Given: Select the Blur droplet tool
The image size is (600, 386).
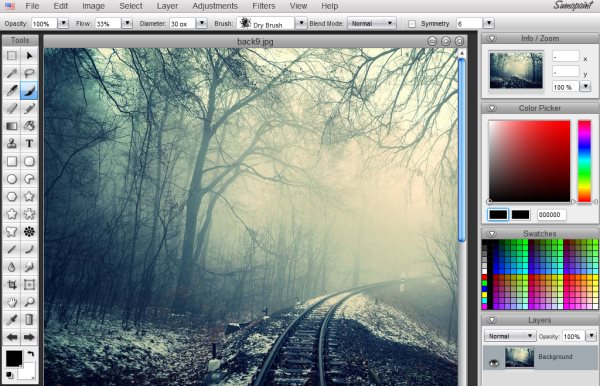Looking at the screenshot, I should tap(12, 267).
